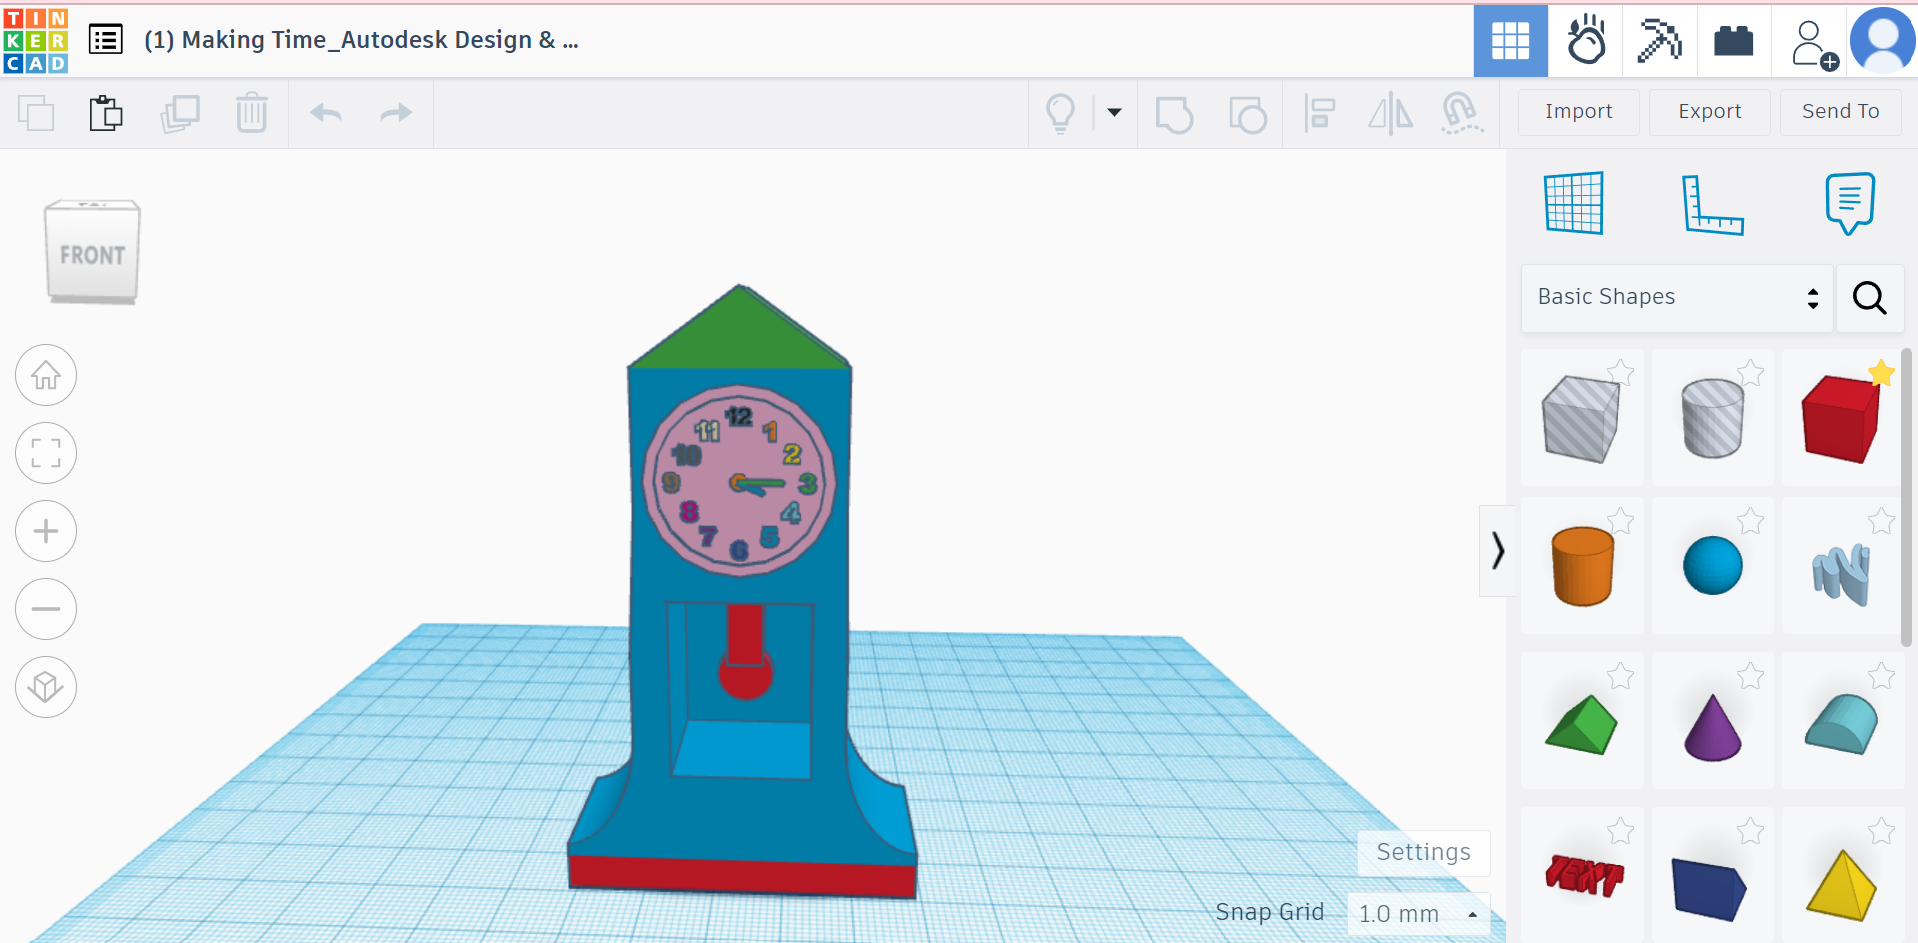Select the Group shapes icon
This screenshot has height=943, width=1918.
click(x=1175, y=114)
